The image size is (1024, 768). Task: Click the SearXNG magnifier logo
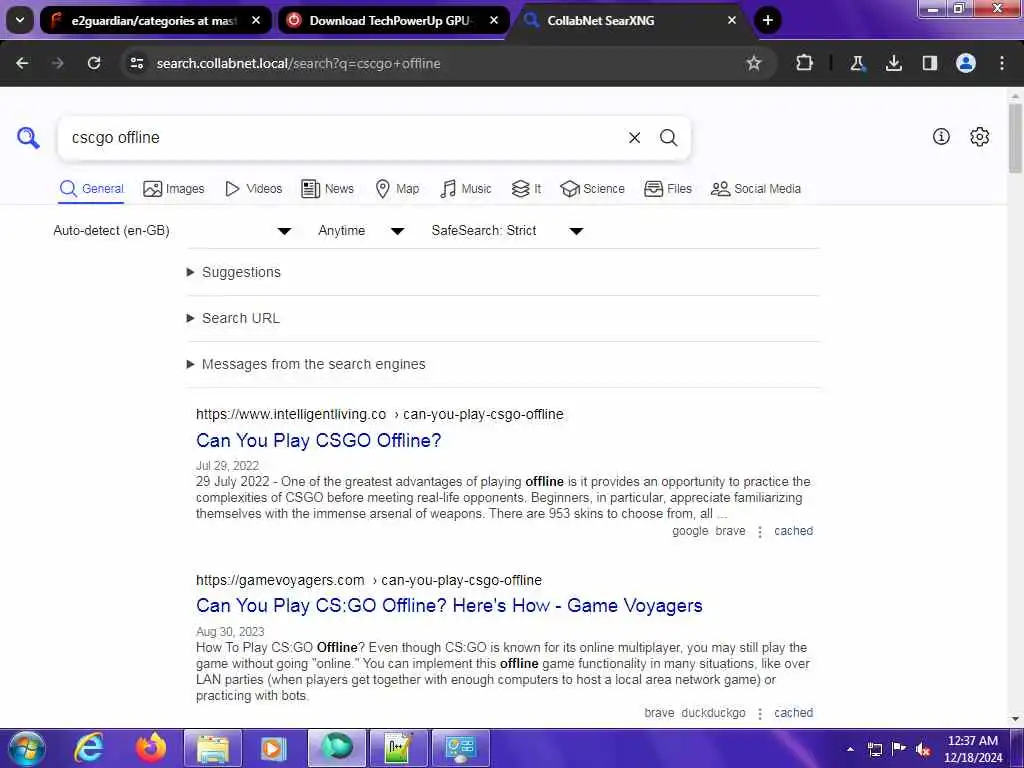28,138
